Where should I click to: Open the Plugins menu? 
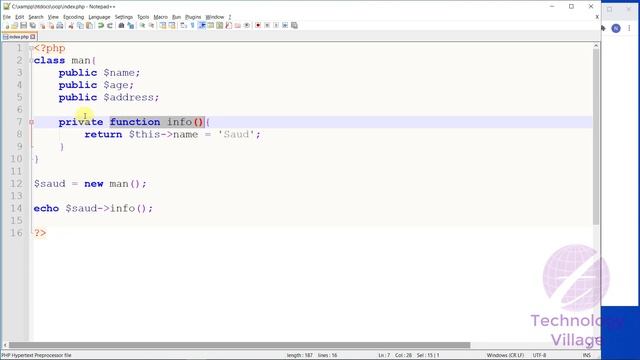tap(193, 17)
